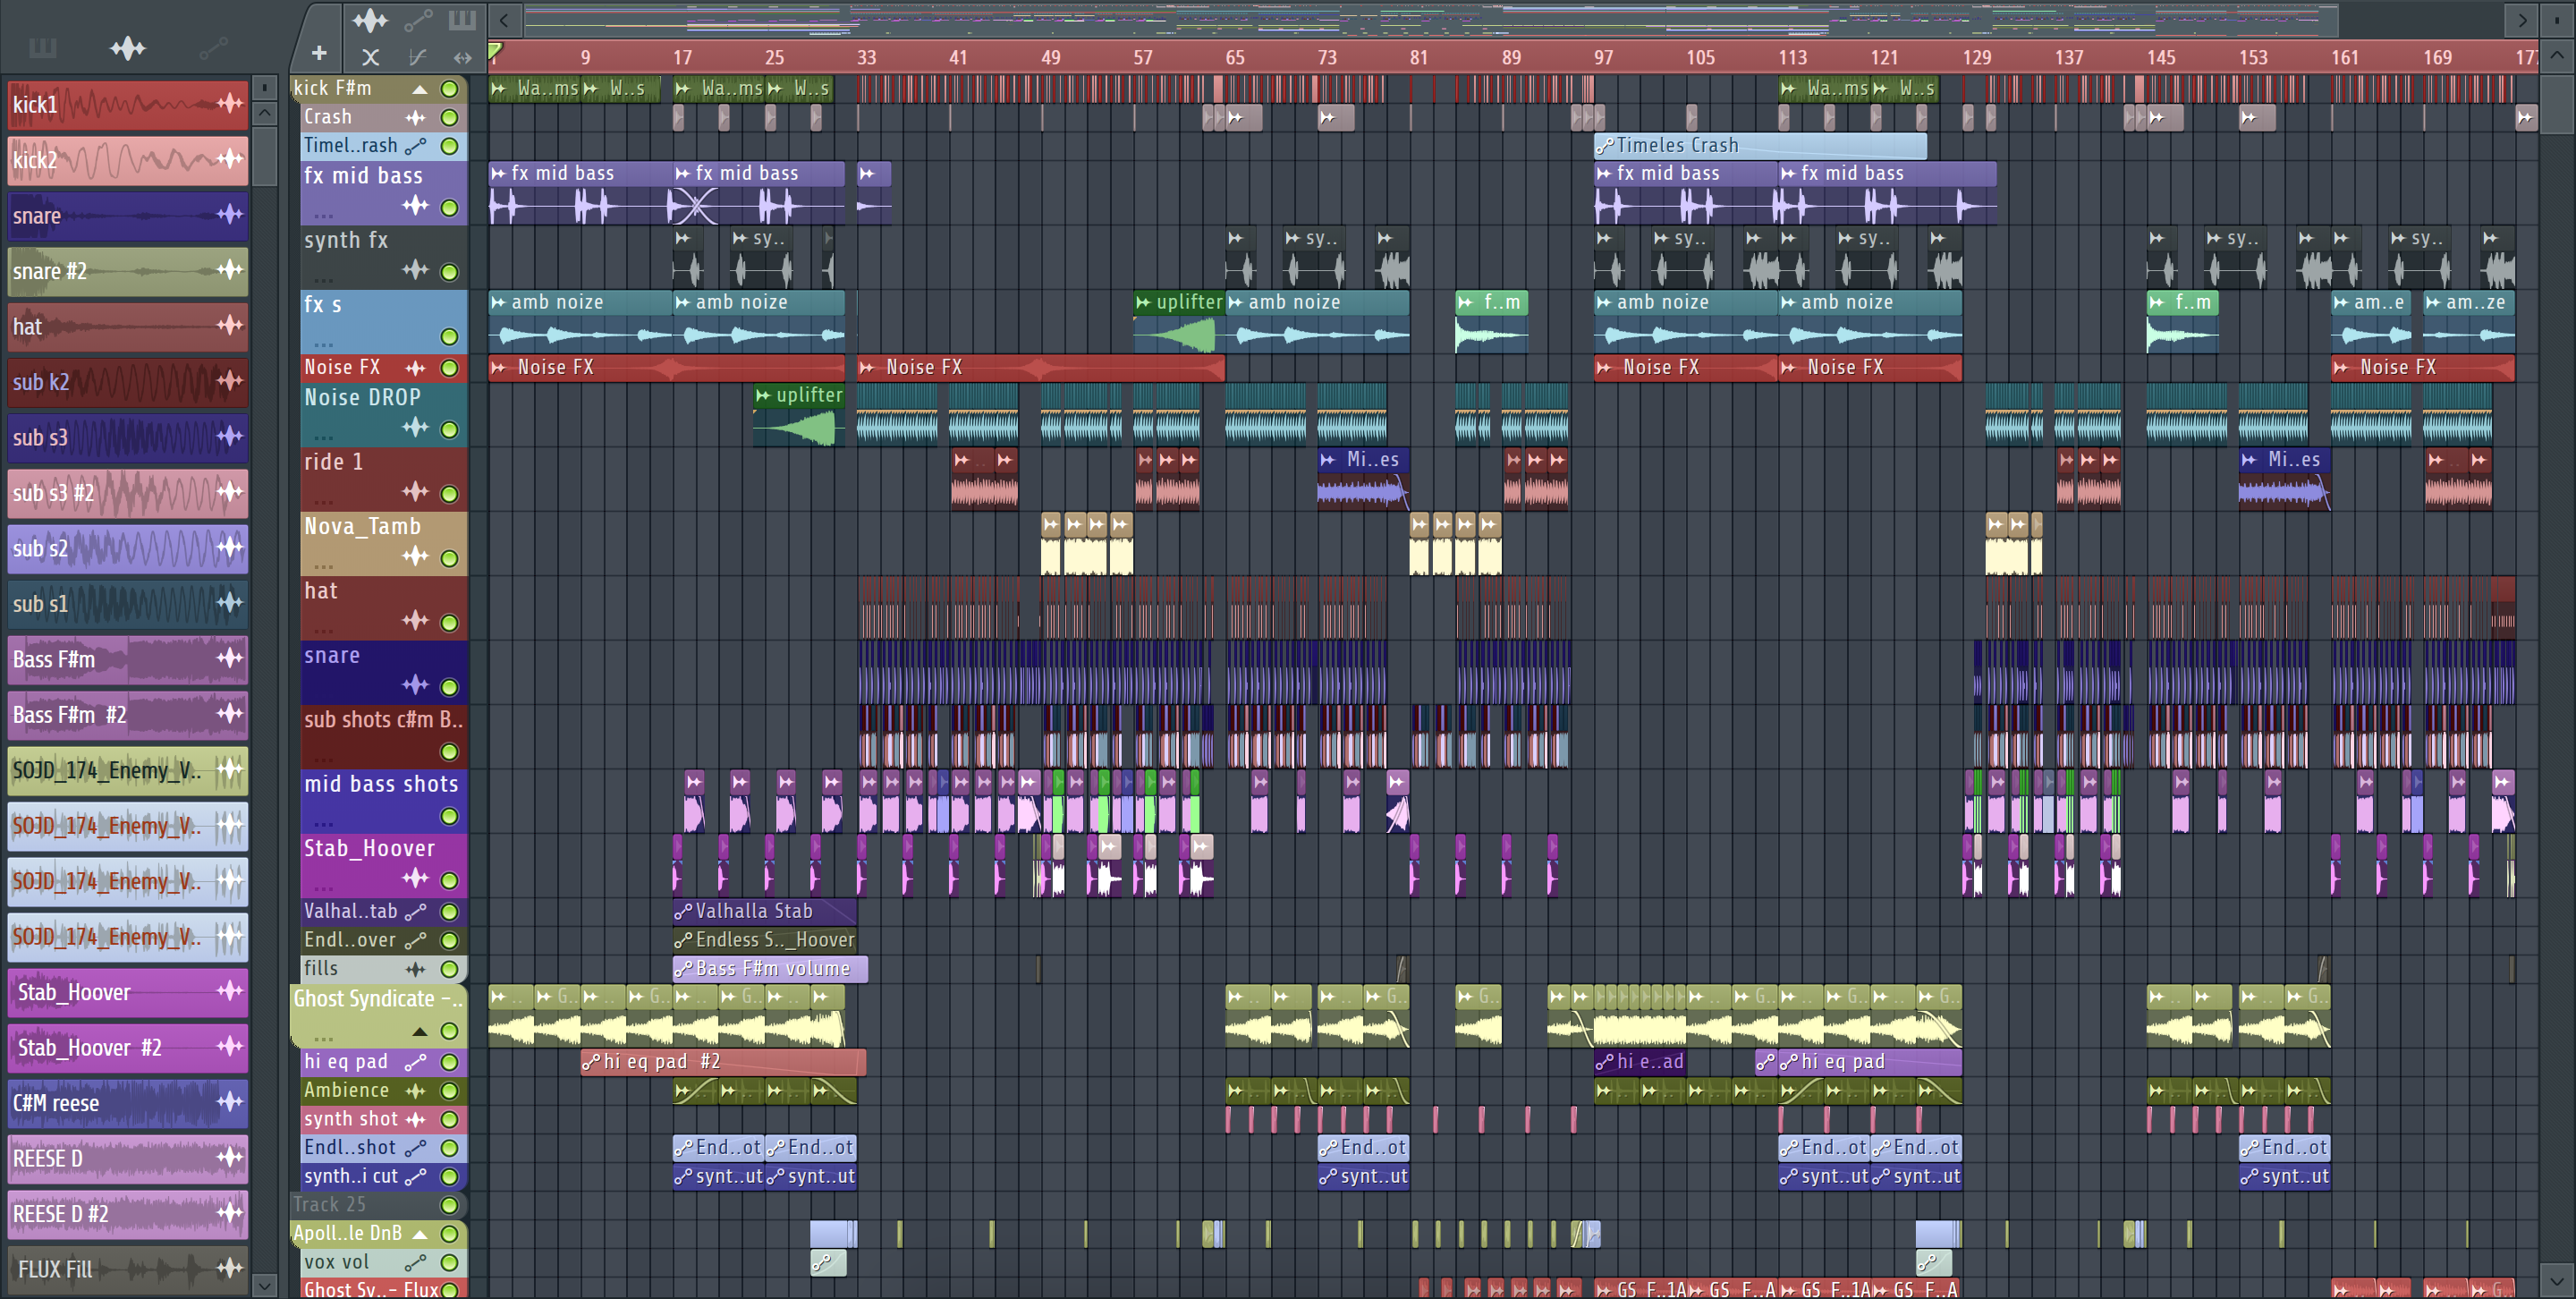Click the waveform icon on FLUX Fill picker item

pyautogui.click(x=230, y=1268)
